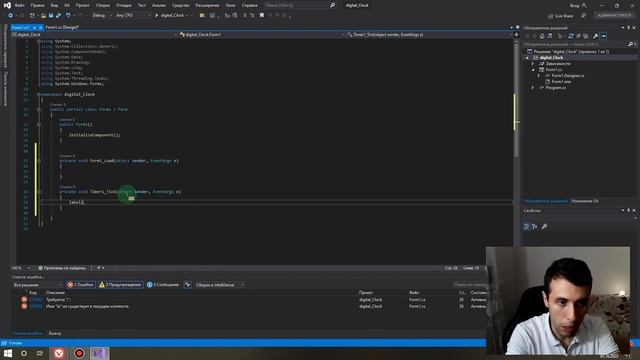Select the solution 'digital_Clock' root node
This screenshot has width=640, height=360.
(x=568, y=51)
